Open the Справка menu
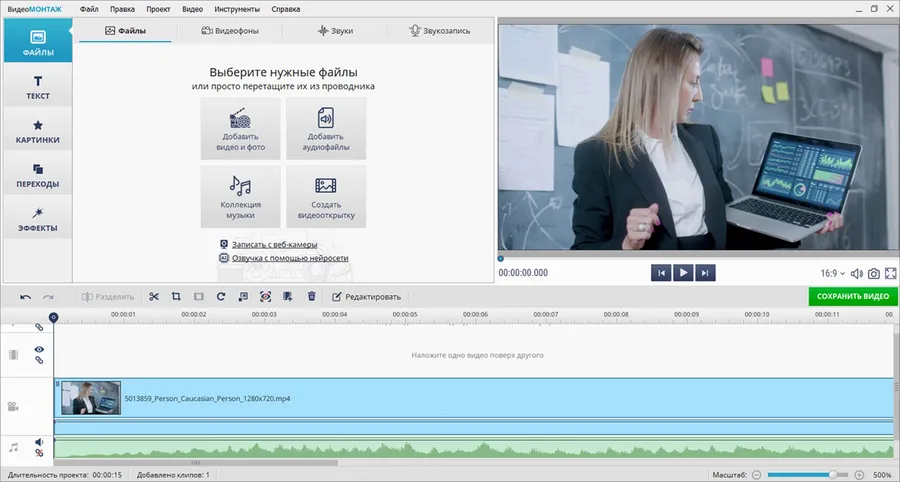The width and height of the screenshot is (900, 482). [285, 9]
